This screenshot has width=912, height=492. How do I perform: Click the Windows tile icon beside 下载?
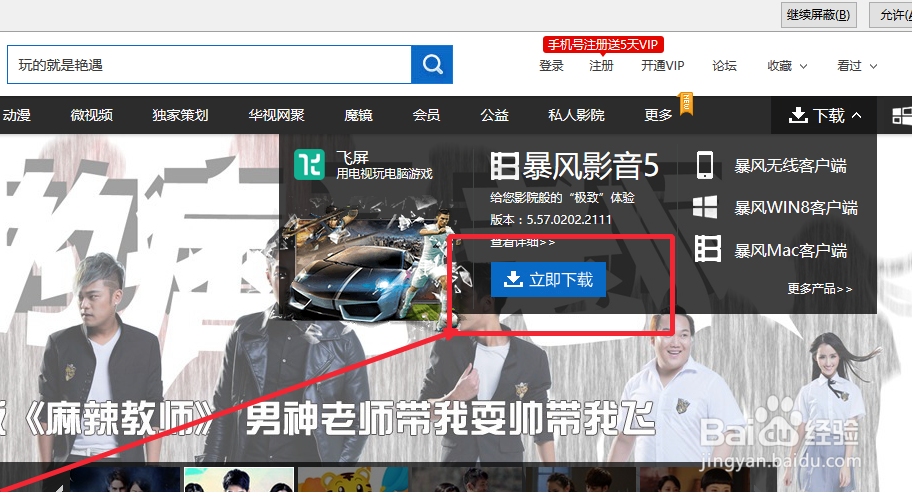click(x=902, y=115)
